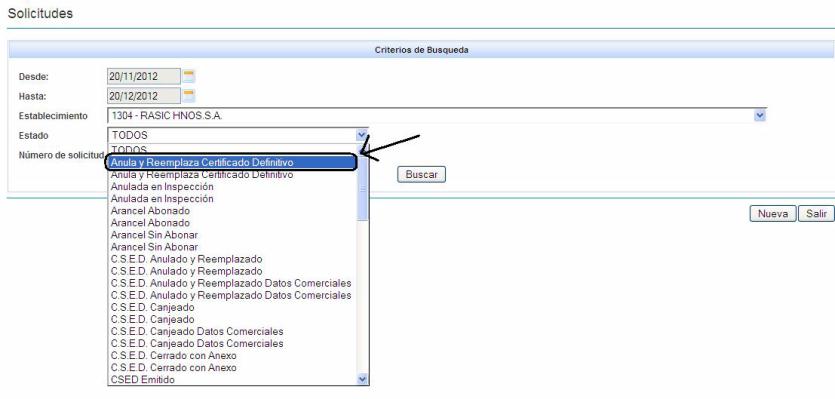Click the Criterios de Busqueda panel header

coord(421,50)
